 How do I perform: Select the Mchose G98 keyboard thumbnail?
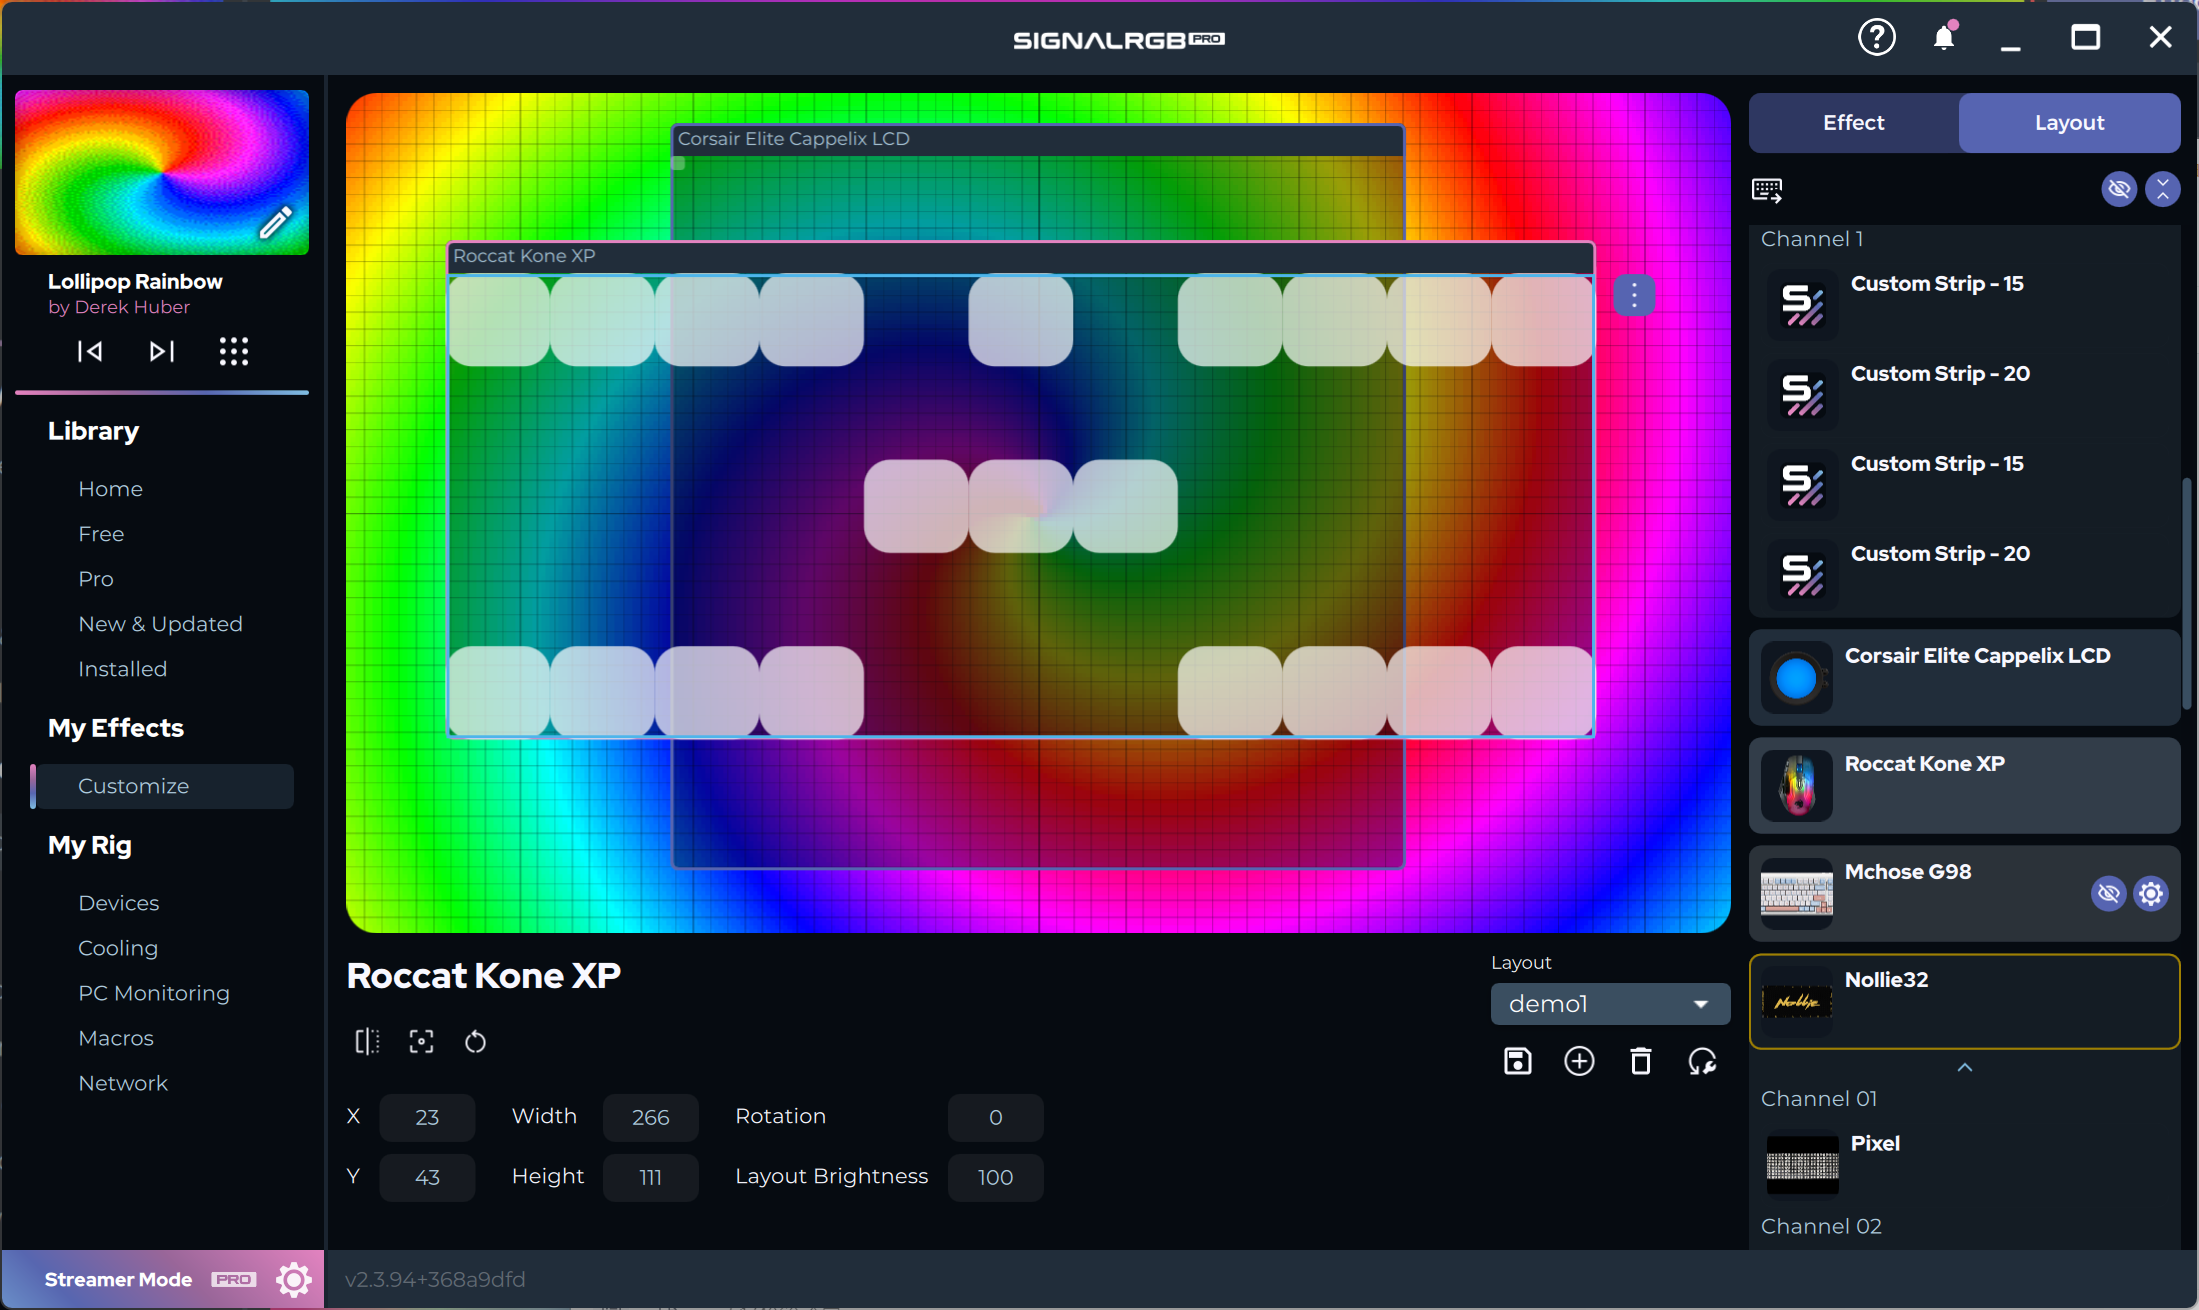(1797, 894)
